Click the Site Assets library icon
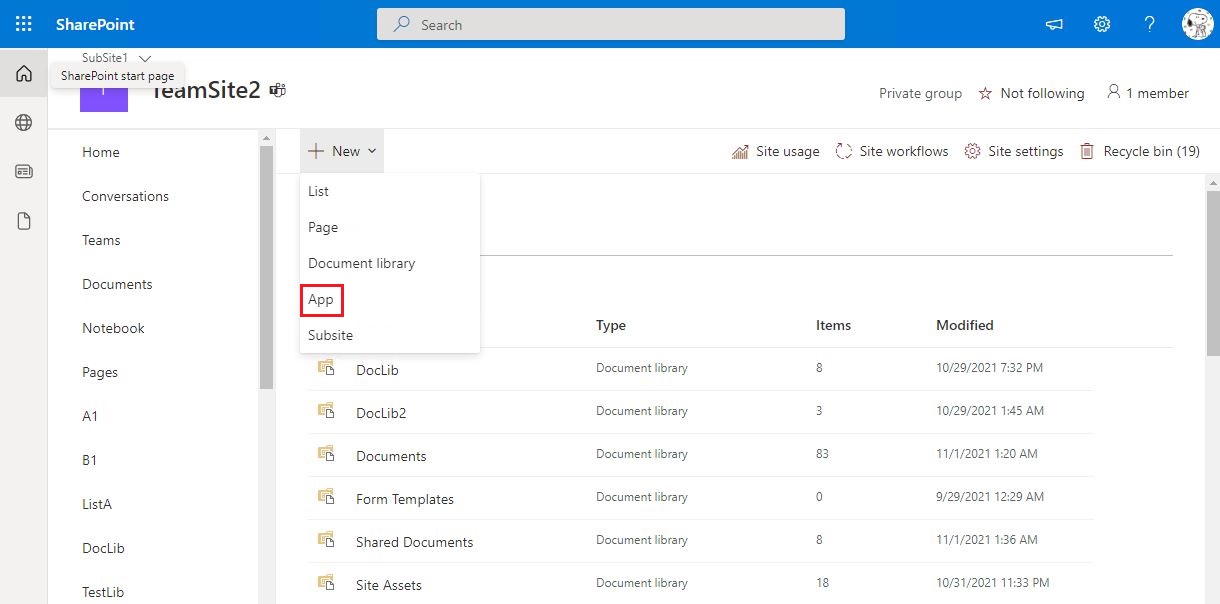Image resolution: width=1220 pixels, height=604 pixels. (326, 583)
